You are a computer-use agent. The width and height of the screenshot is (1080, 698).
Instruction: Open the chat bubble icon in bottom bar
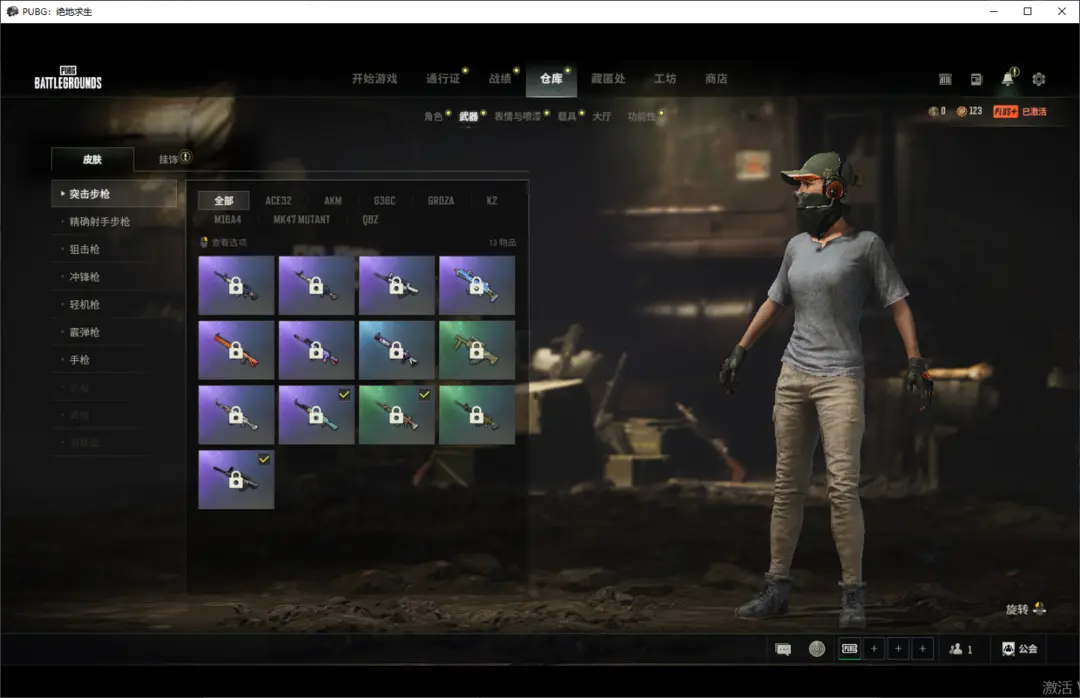(x=783, y=649)
